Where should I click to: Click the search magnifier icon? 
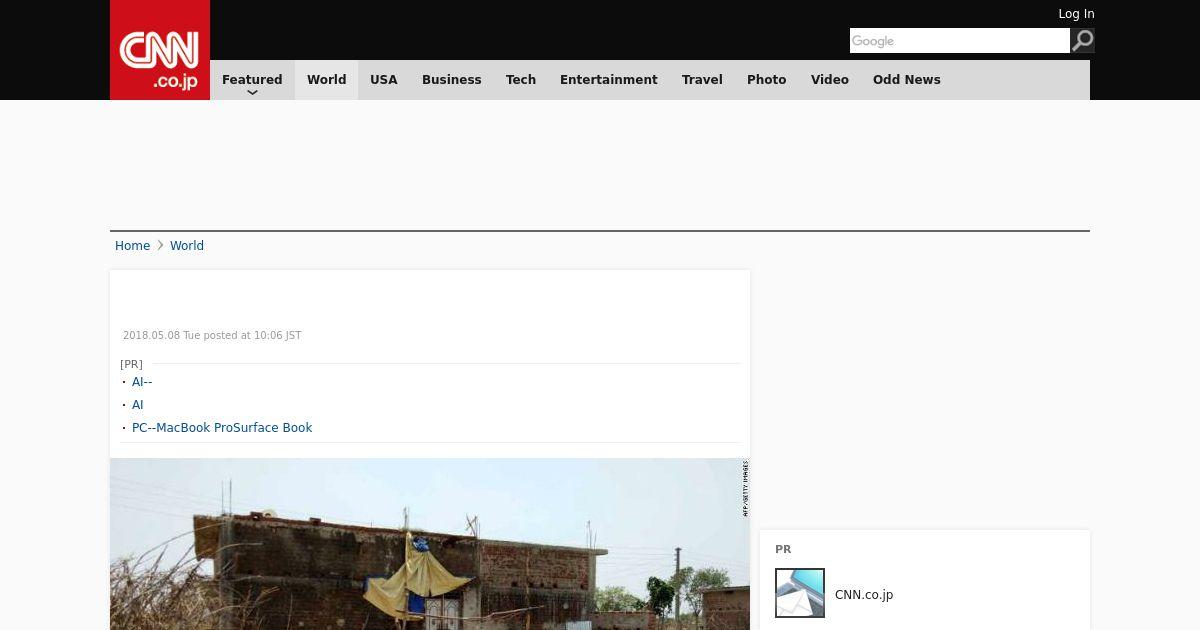coord(1082,40)
